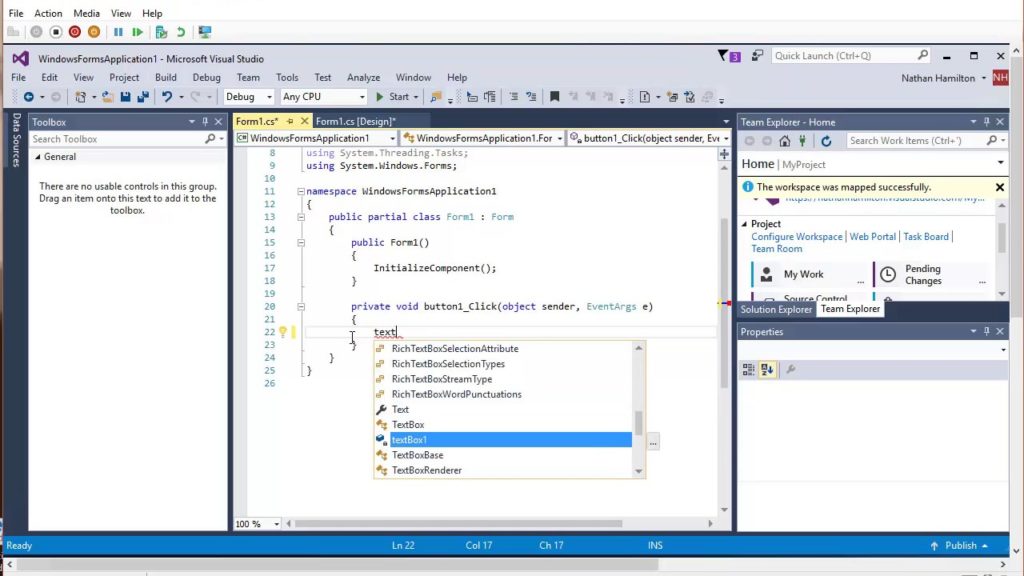This screenshot has width=1024, height=576.
Task: Click the Properties Alphabetical sort icon
Action: pyautogui.click(x=767, y=370)
